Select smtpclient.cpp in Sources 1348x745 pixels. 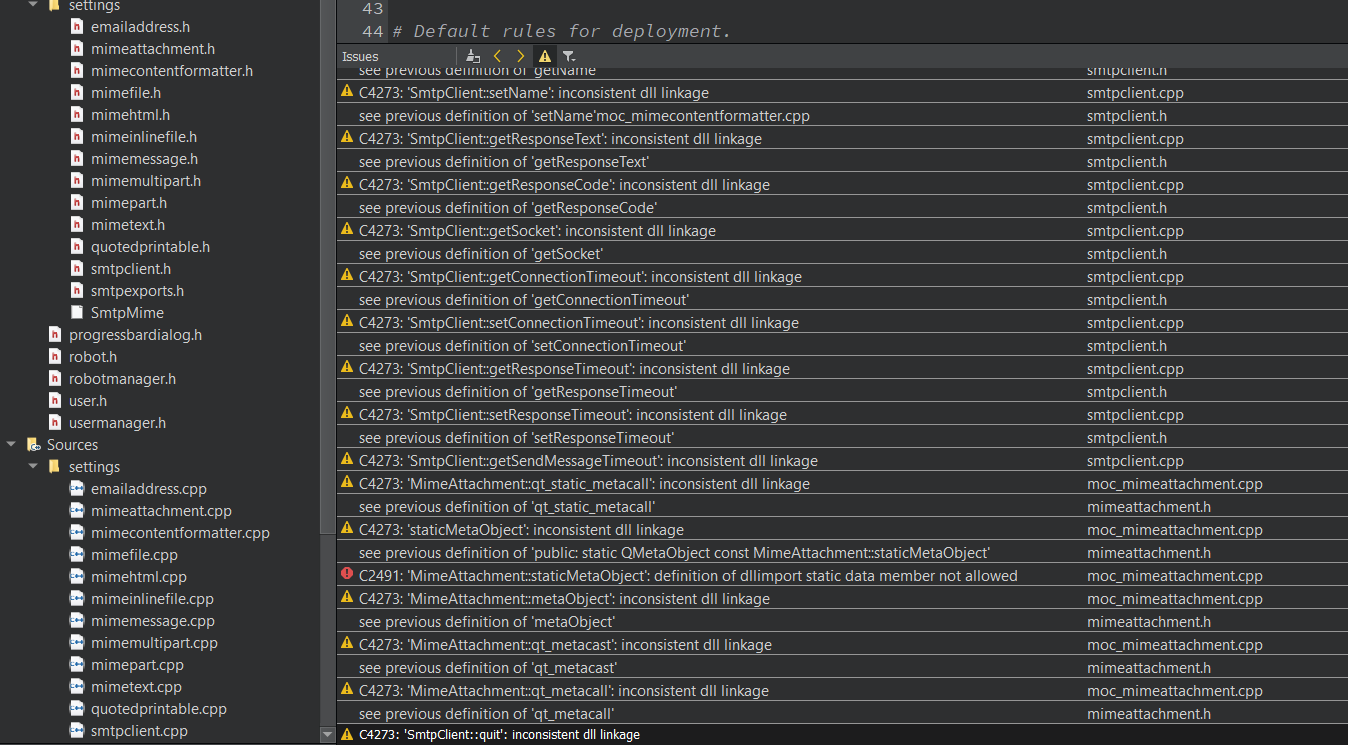[x=139, y=731]
